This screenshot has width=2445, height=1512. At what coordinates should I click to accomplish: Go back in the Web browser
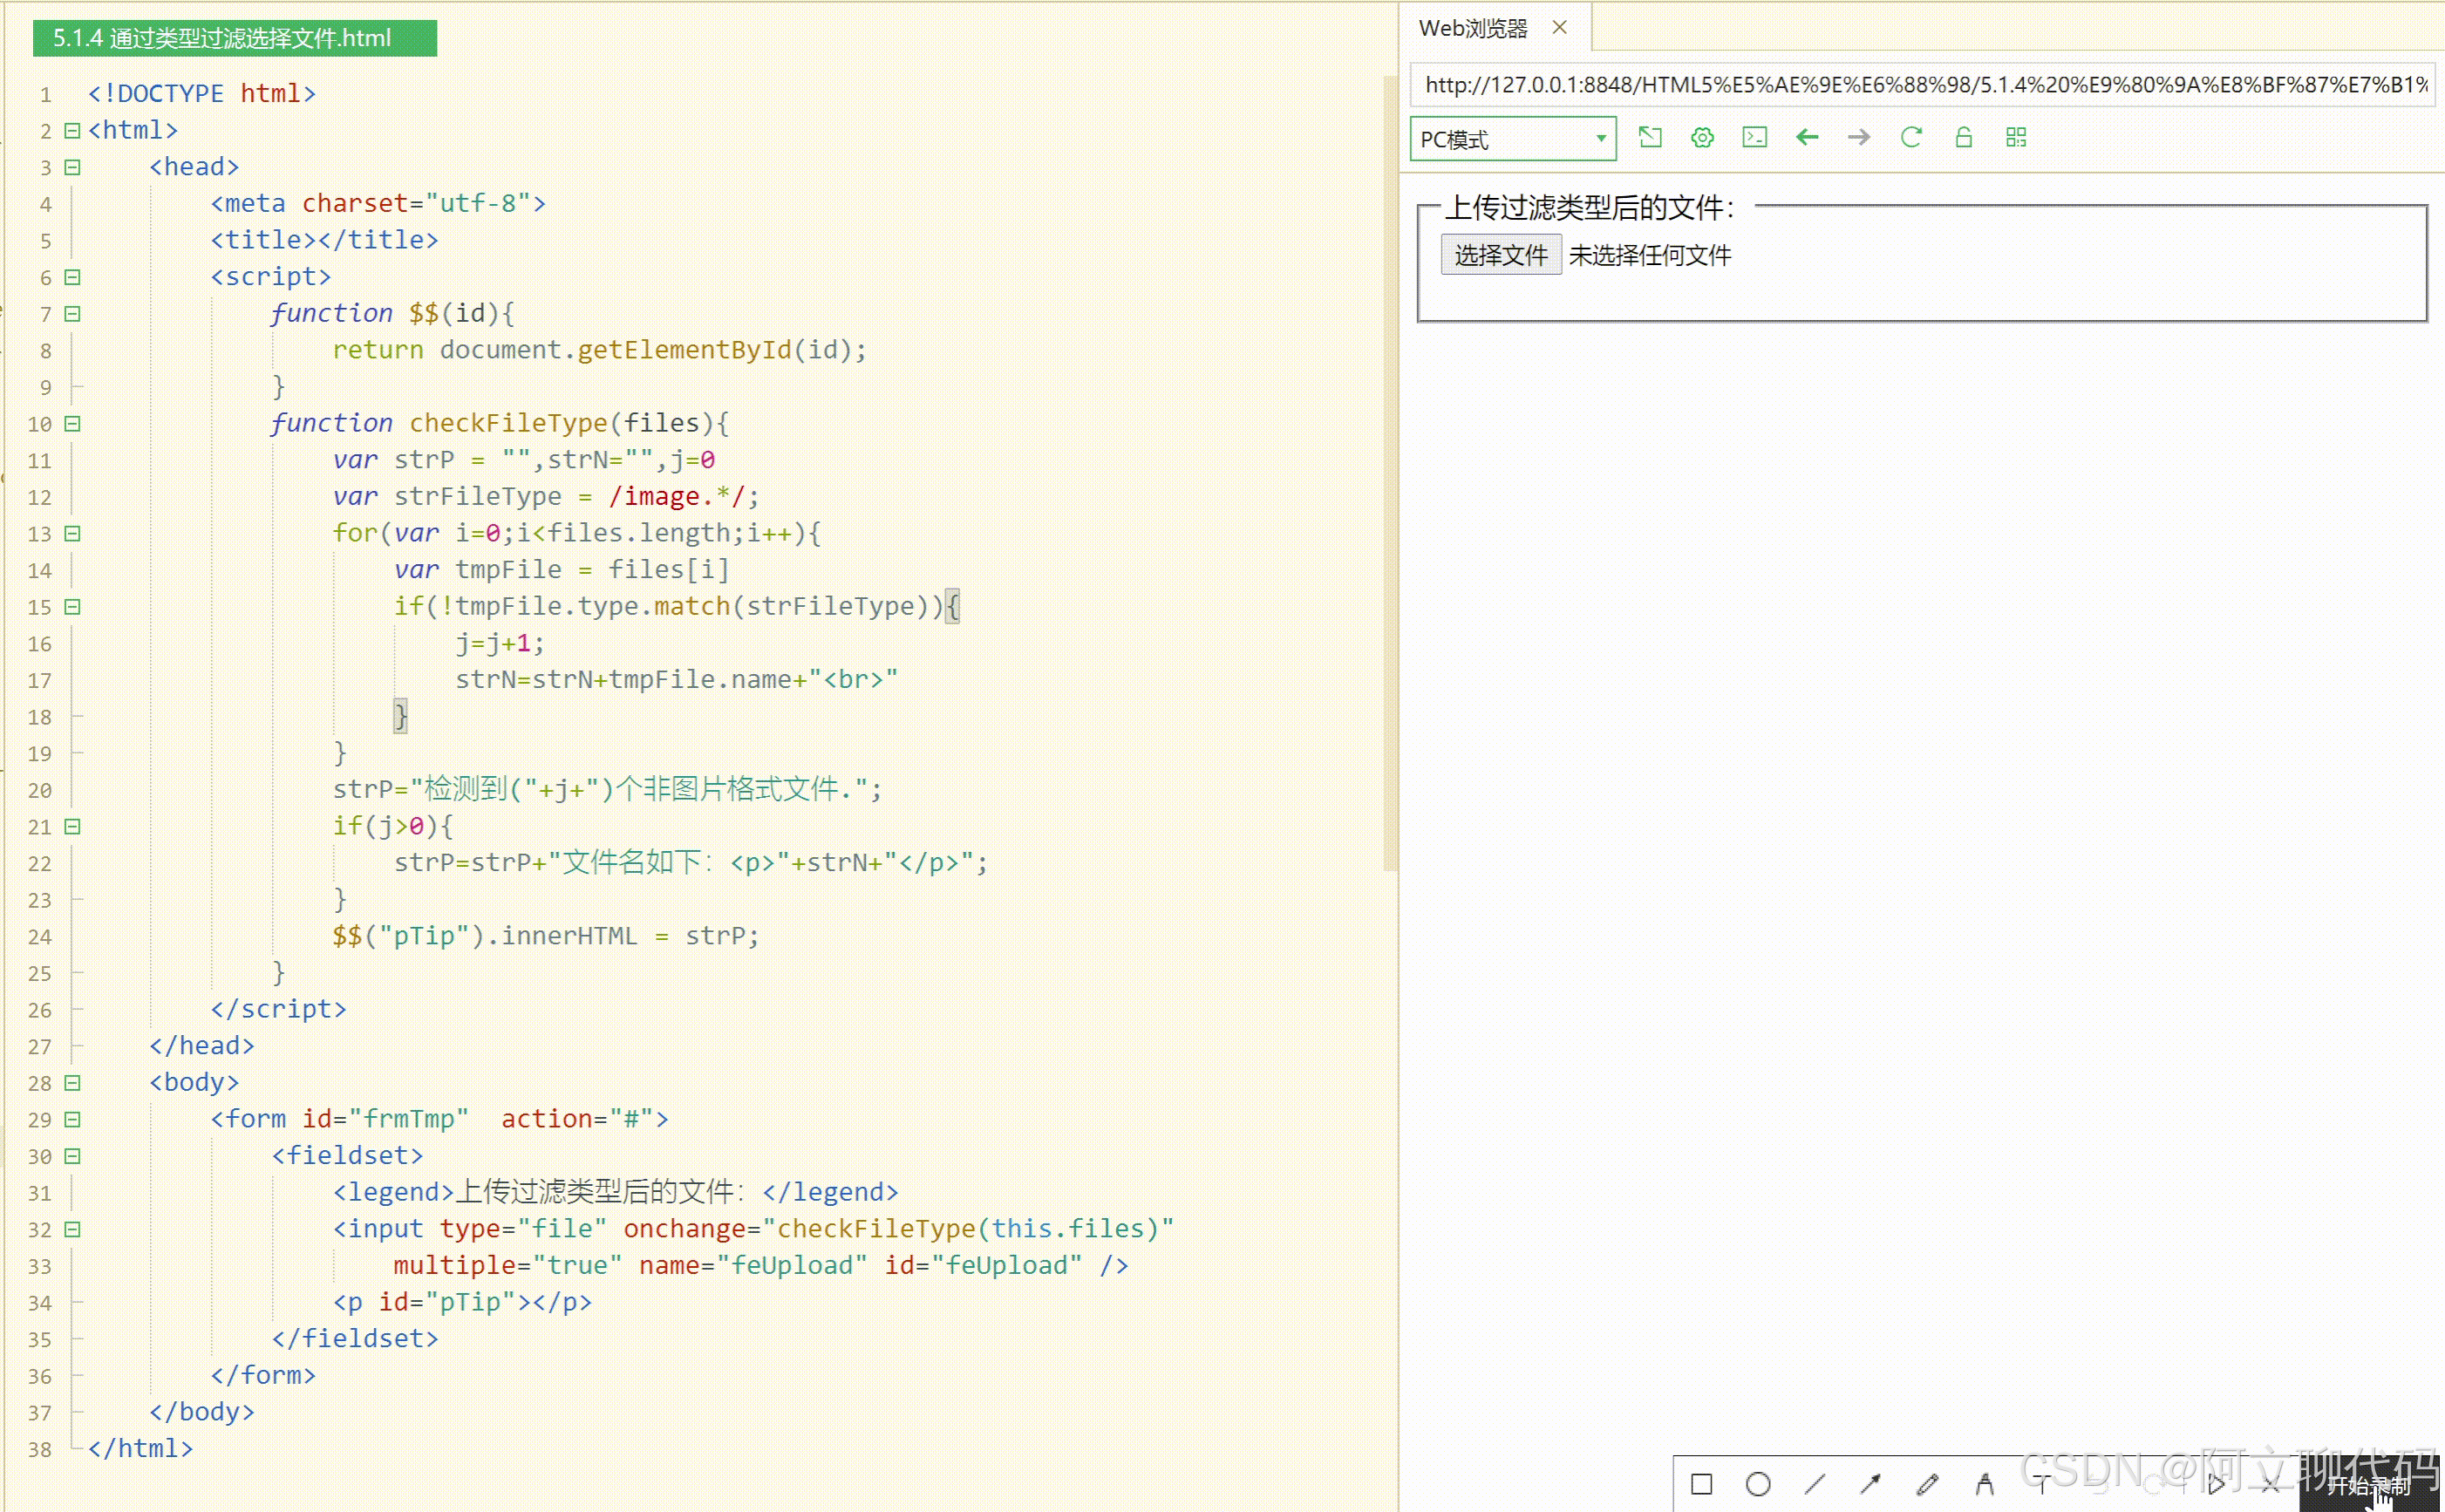(1806, 137)
